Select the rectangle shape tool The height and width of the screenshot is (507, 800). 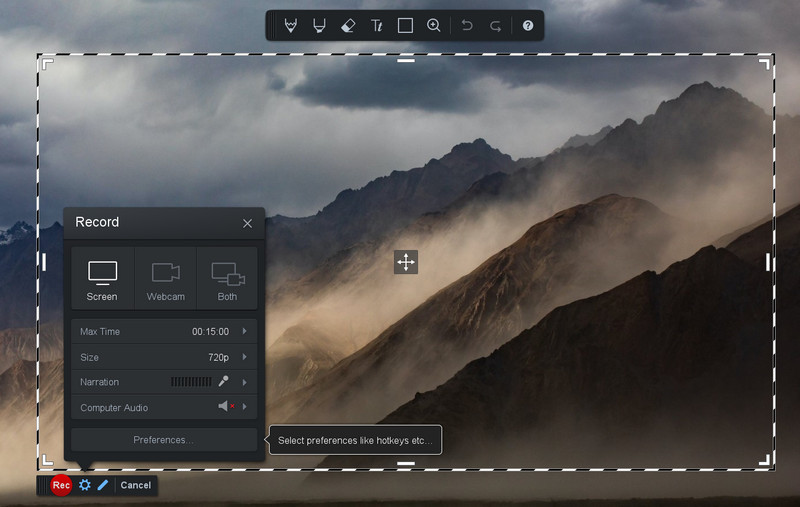[405, 26]
